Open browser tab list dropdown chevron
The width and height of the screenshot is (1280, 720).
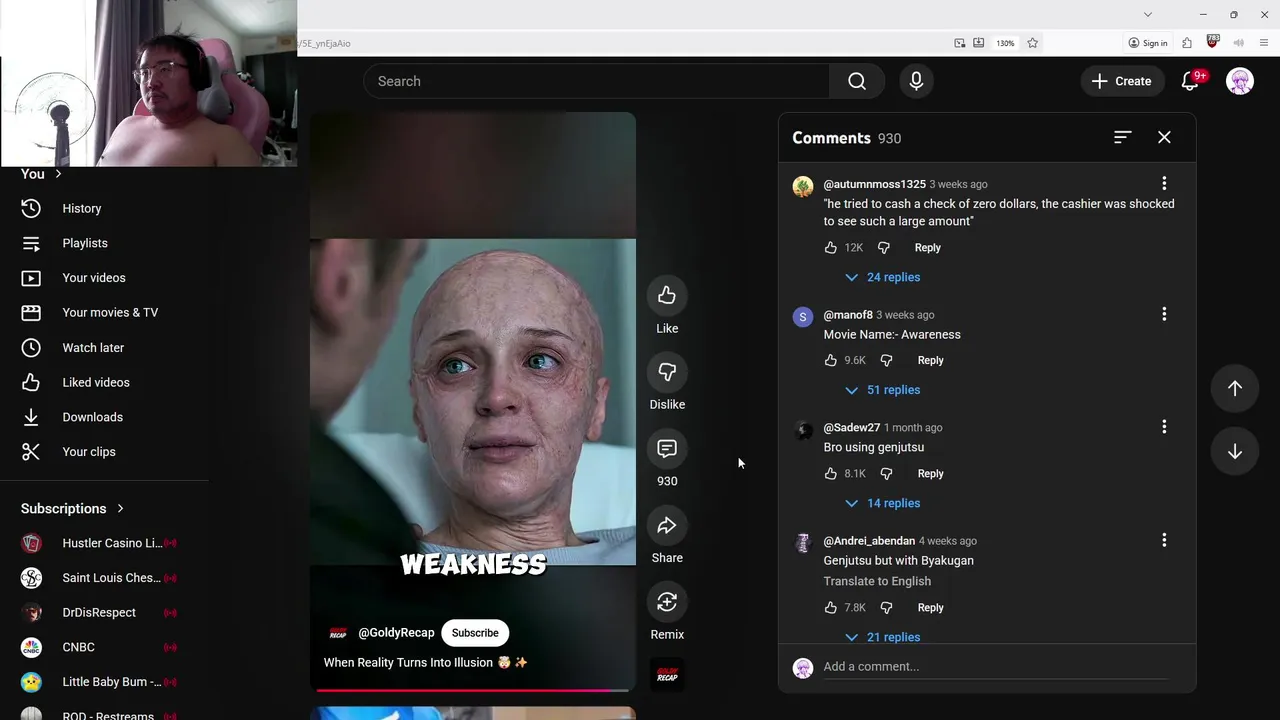click(1148, 14)
